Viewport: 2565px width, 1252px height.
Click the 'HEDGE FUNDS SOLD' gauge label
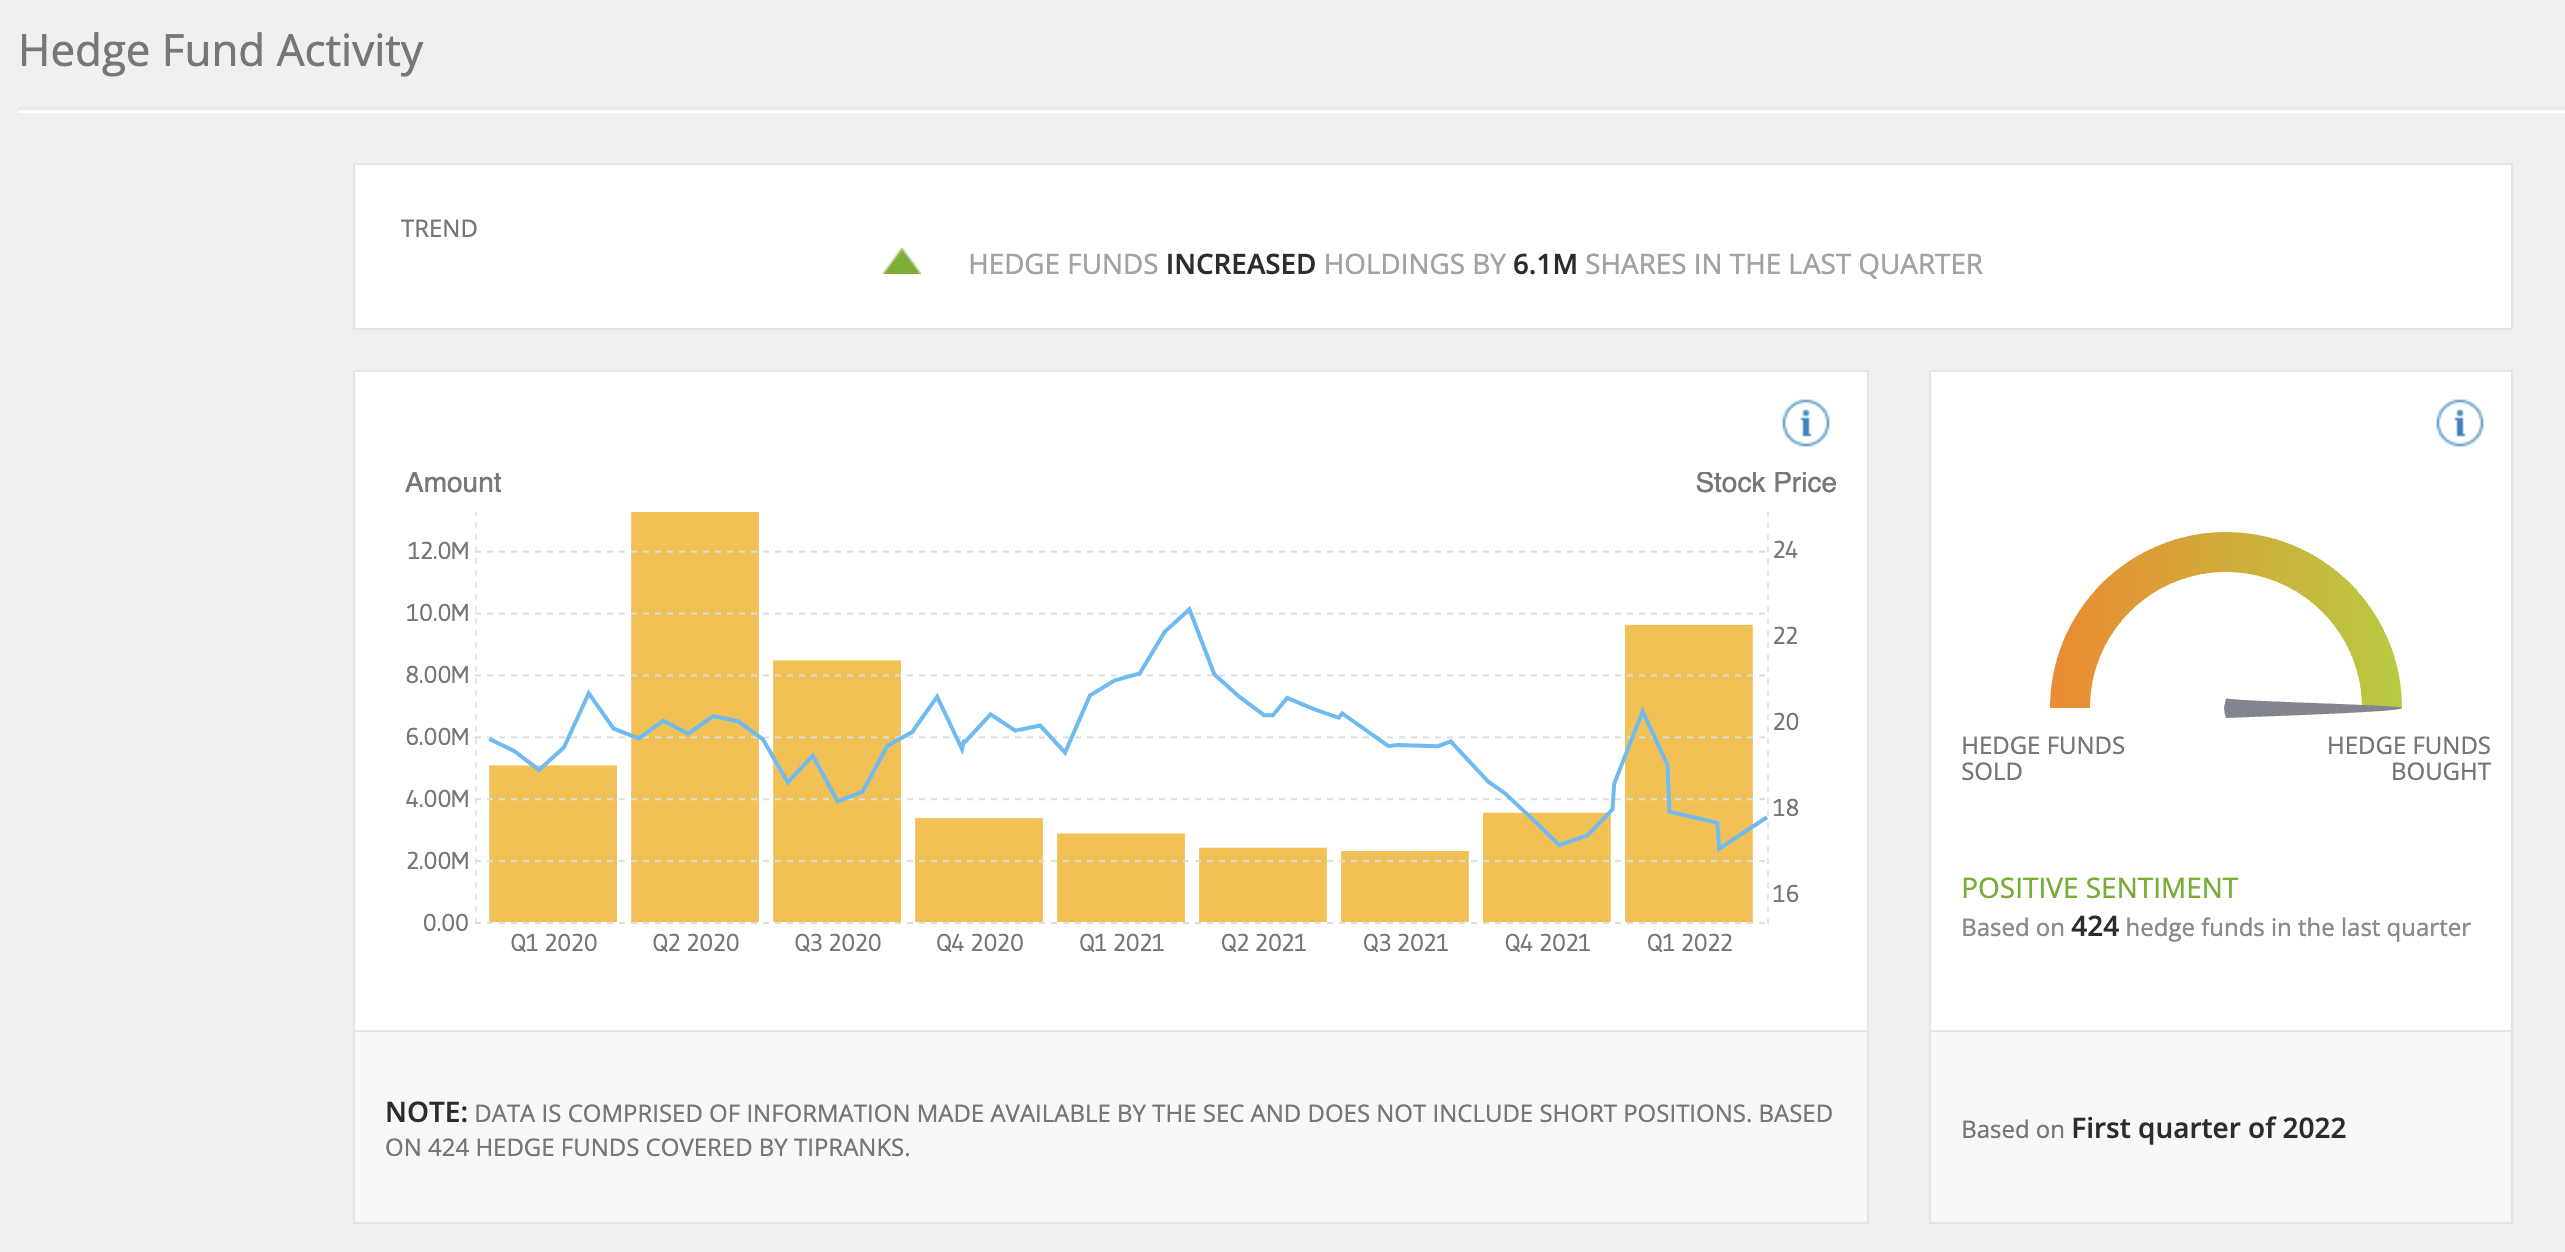[x=2042, y=759]
